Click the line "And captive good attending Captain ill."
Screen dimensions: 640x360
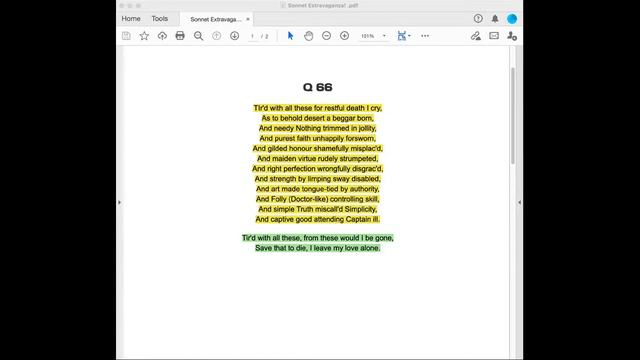(x=318, y=219)
